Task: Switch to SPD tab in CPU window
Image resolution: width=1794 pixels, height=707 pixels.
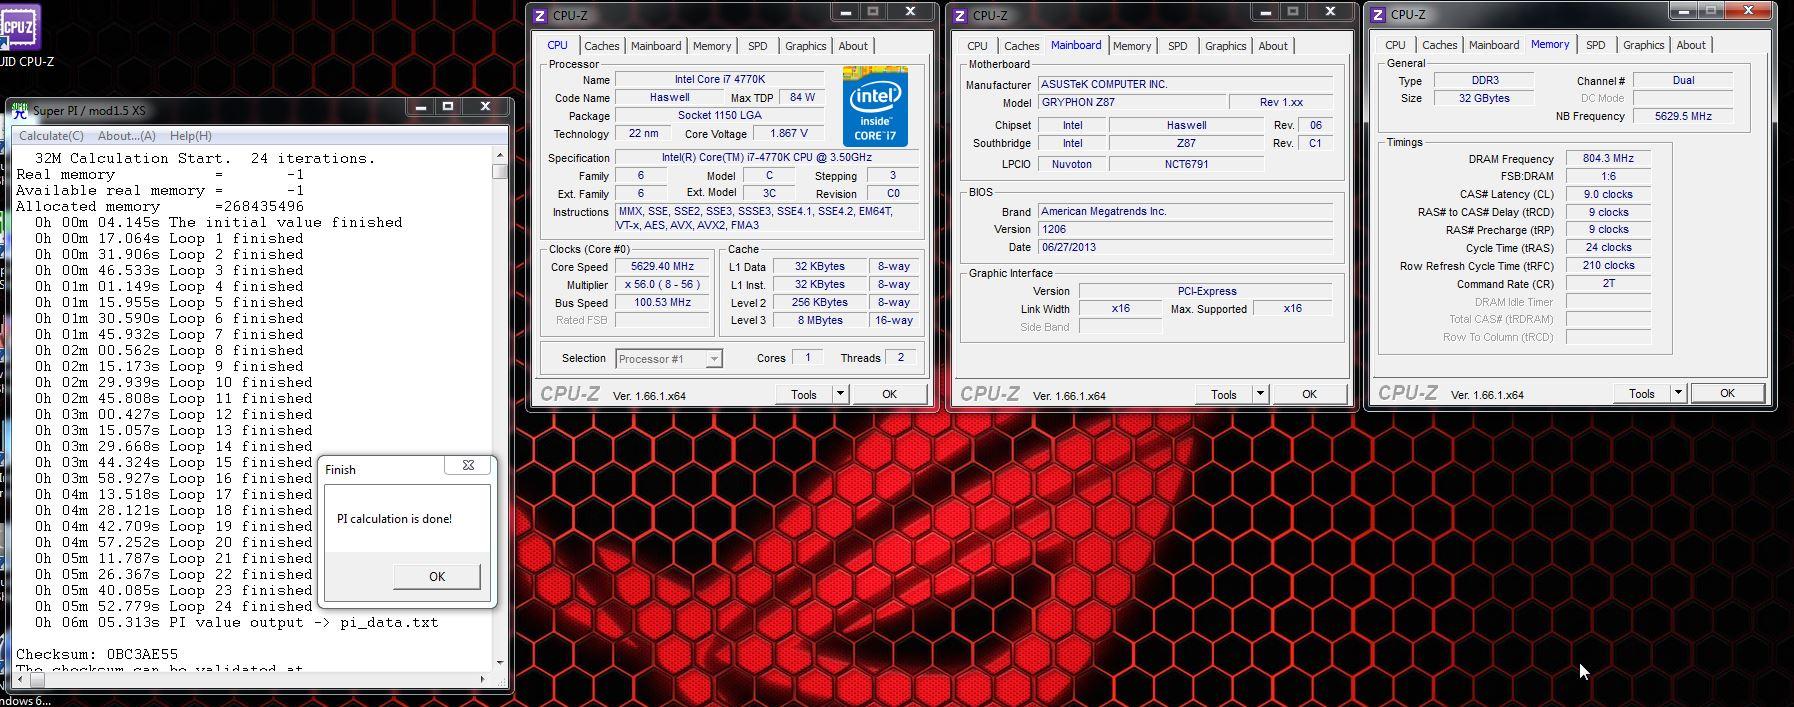Action: coord(758,46)
